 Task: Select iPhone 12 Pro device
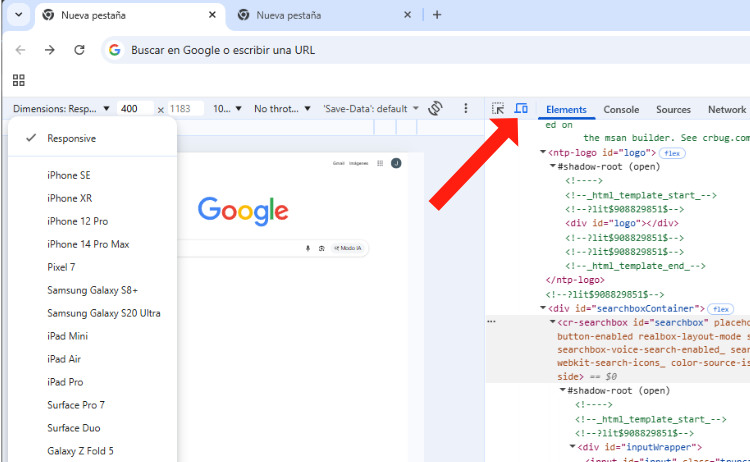(x=93, y=221)
